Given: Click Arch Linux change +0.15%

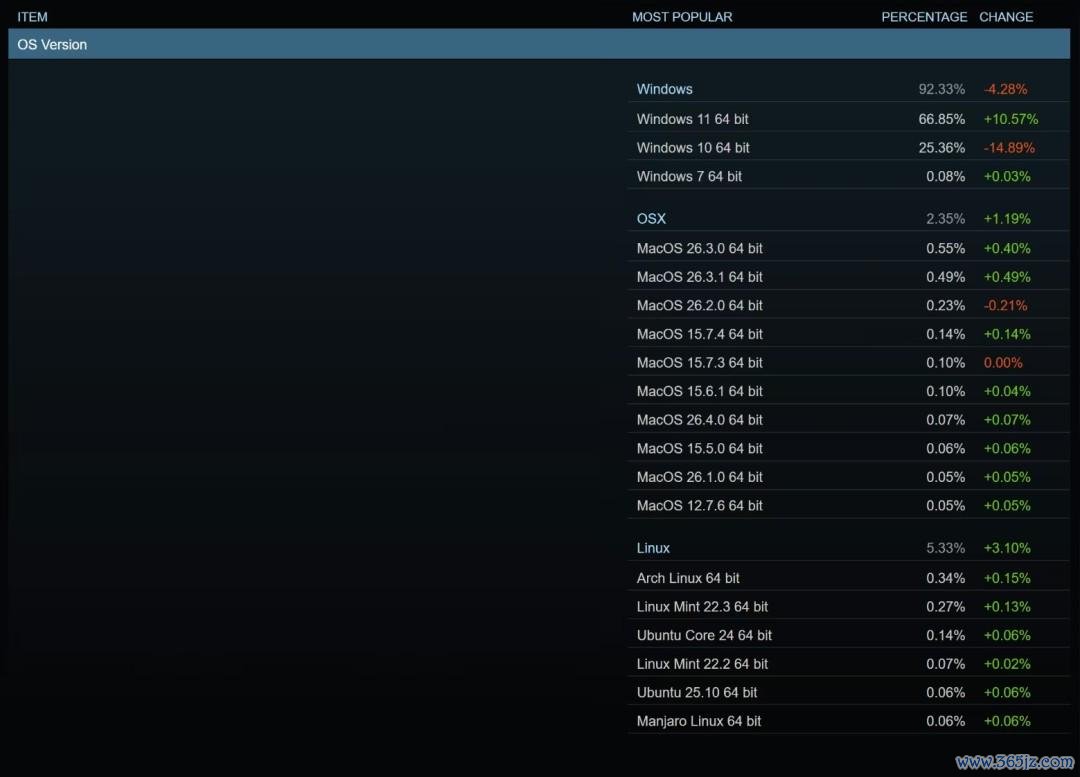Looking at the screenshot, I should [1007, 578].
